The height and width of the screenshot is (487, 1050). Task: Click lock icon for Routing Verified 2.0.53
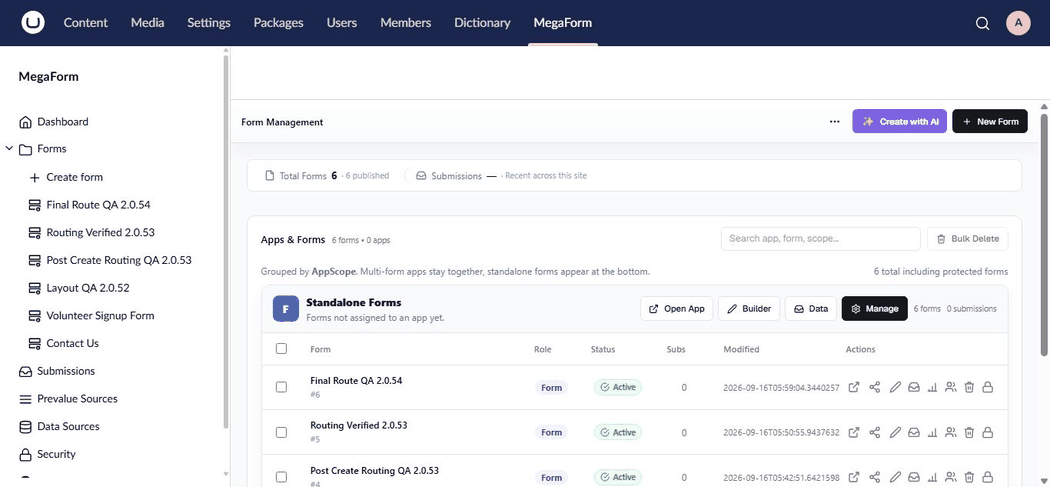pyautogui.click(x=987, y=433)
